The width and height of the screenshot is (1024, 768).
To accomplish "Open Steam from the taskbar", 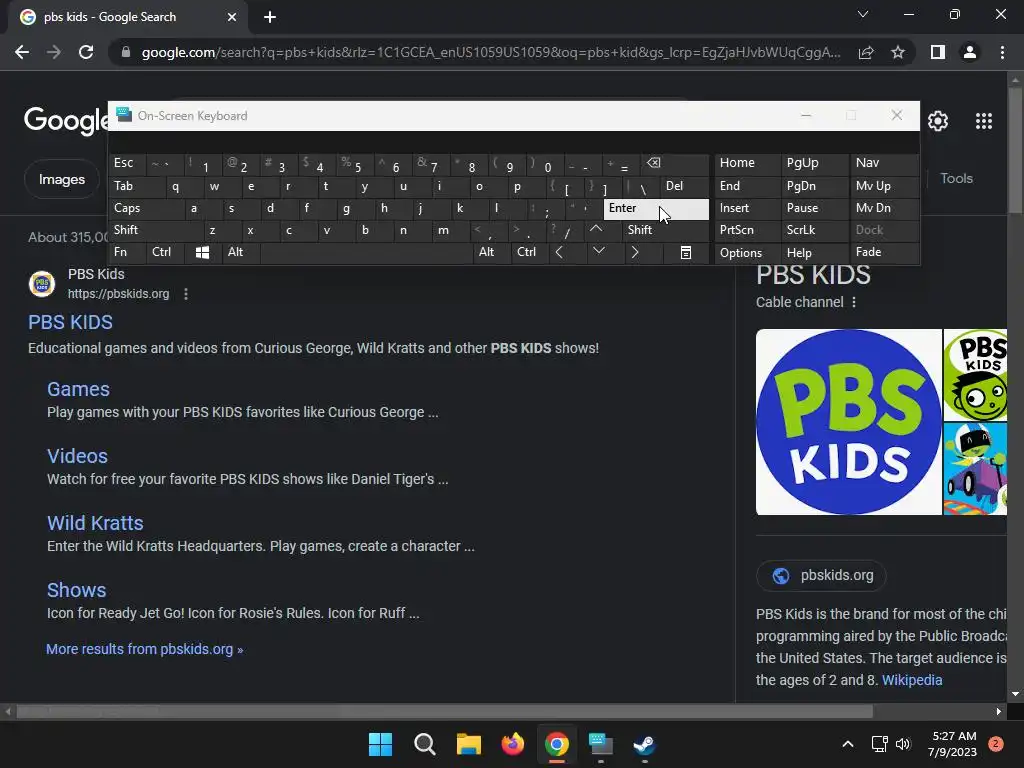I will tap(645, 744).
